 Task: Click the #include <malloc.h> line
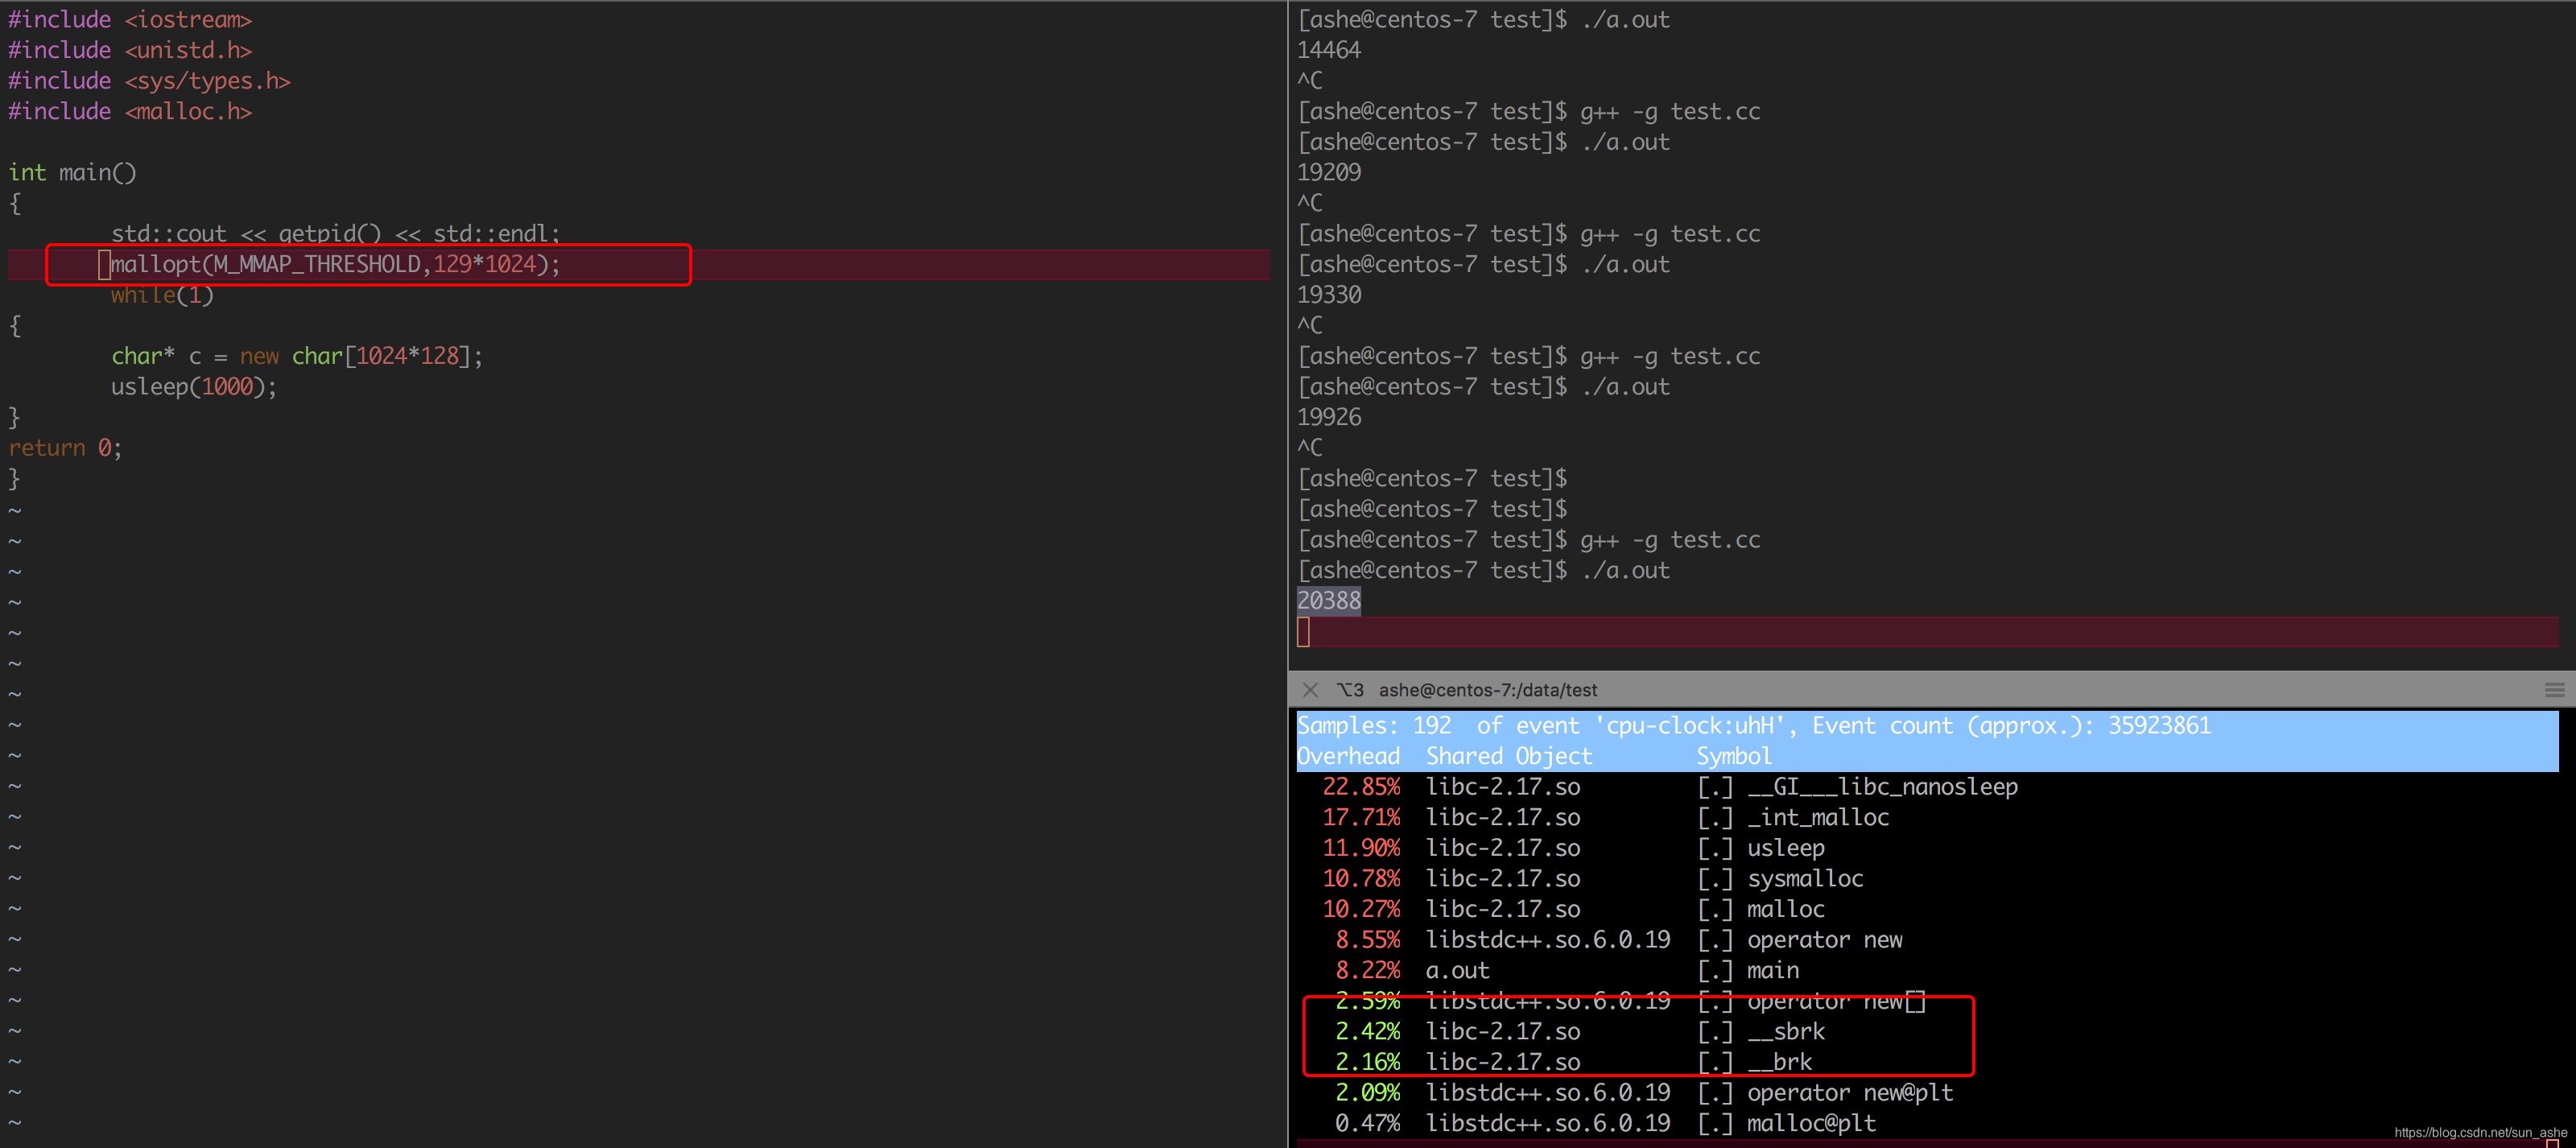click(x=130, y=111)
